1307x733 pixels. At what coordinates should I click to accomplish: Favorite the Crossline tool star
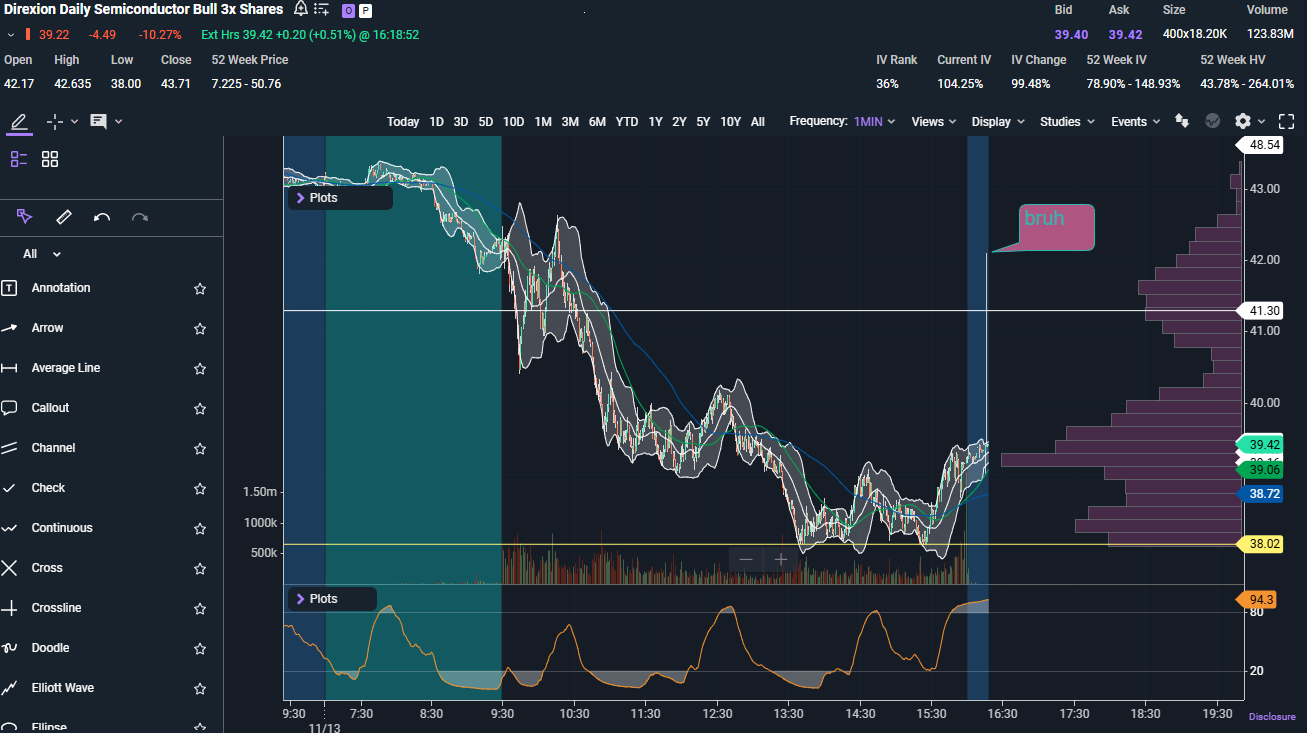point(200,608)
